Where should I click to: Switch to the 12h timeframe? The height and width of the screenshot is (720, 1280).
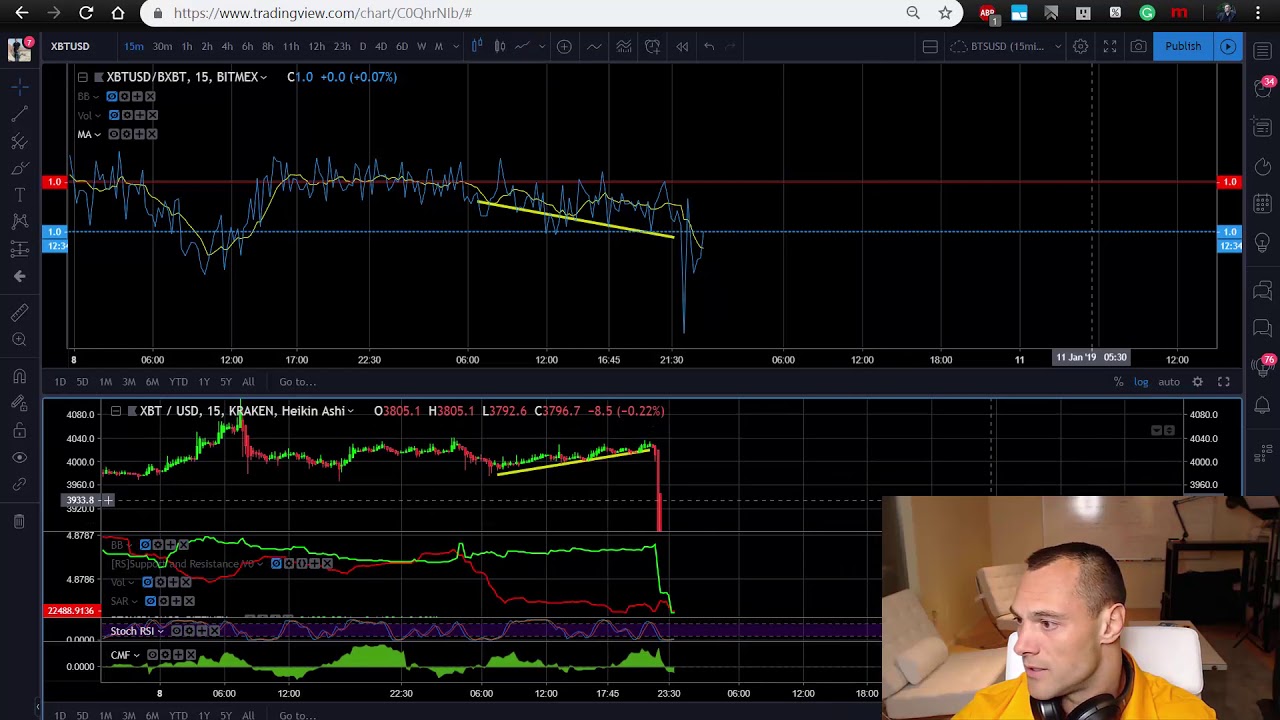(x=316, y=46)
